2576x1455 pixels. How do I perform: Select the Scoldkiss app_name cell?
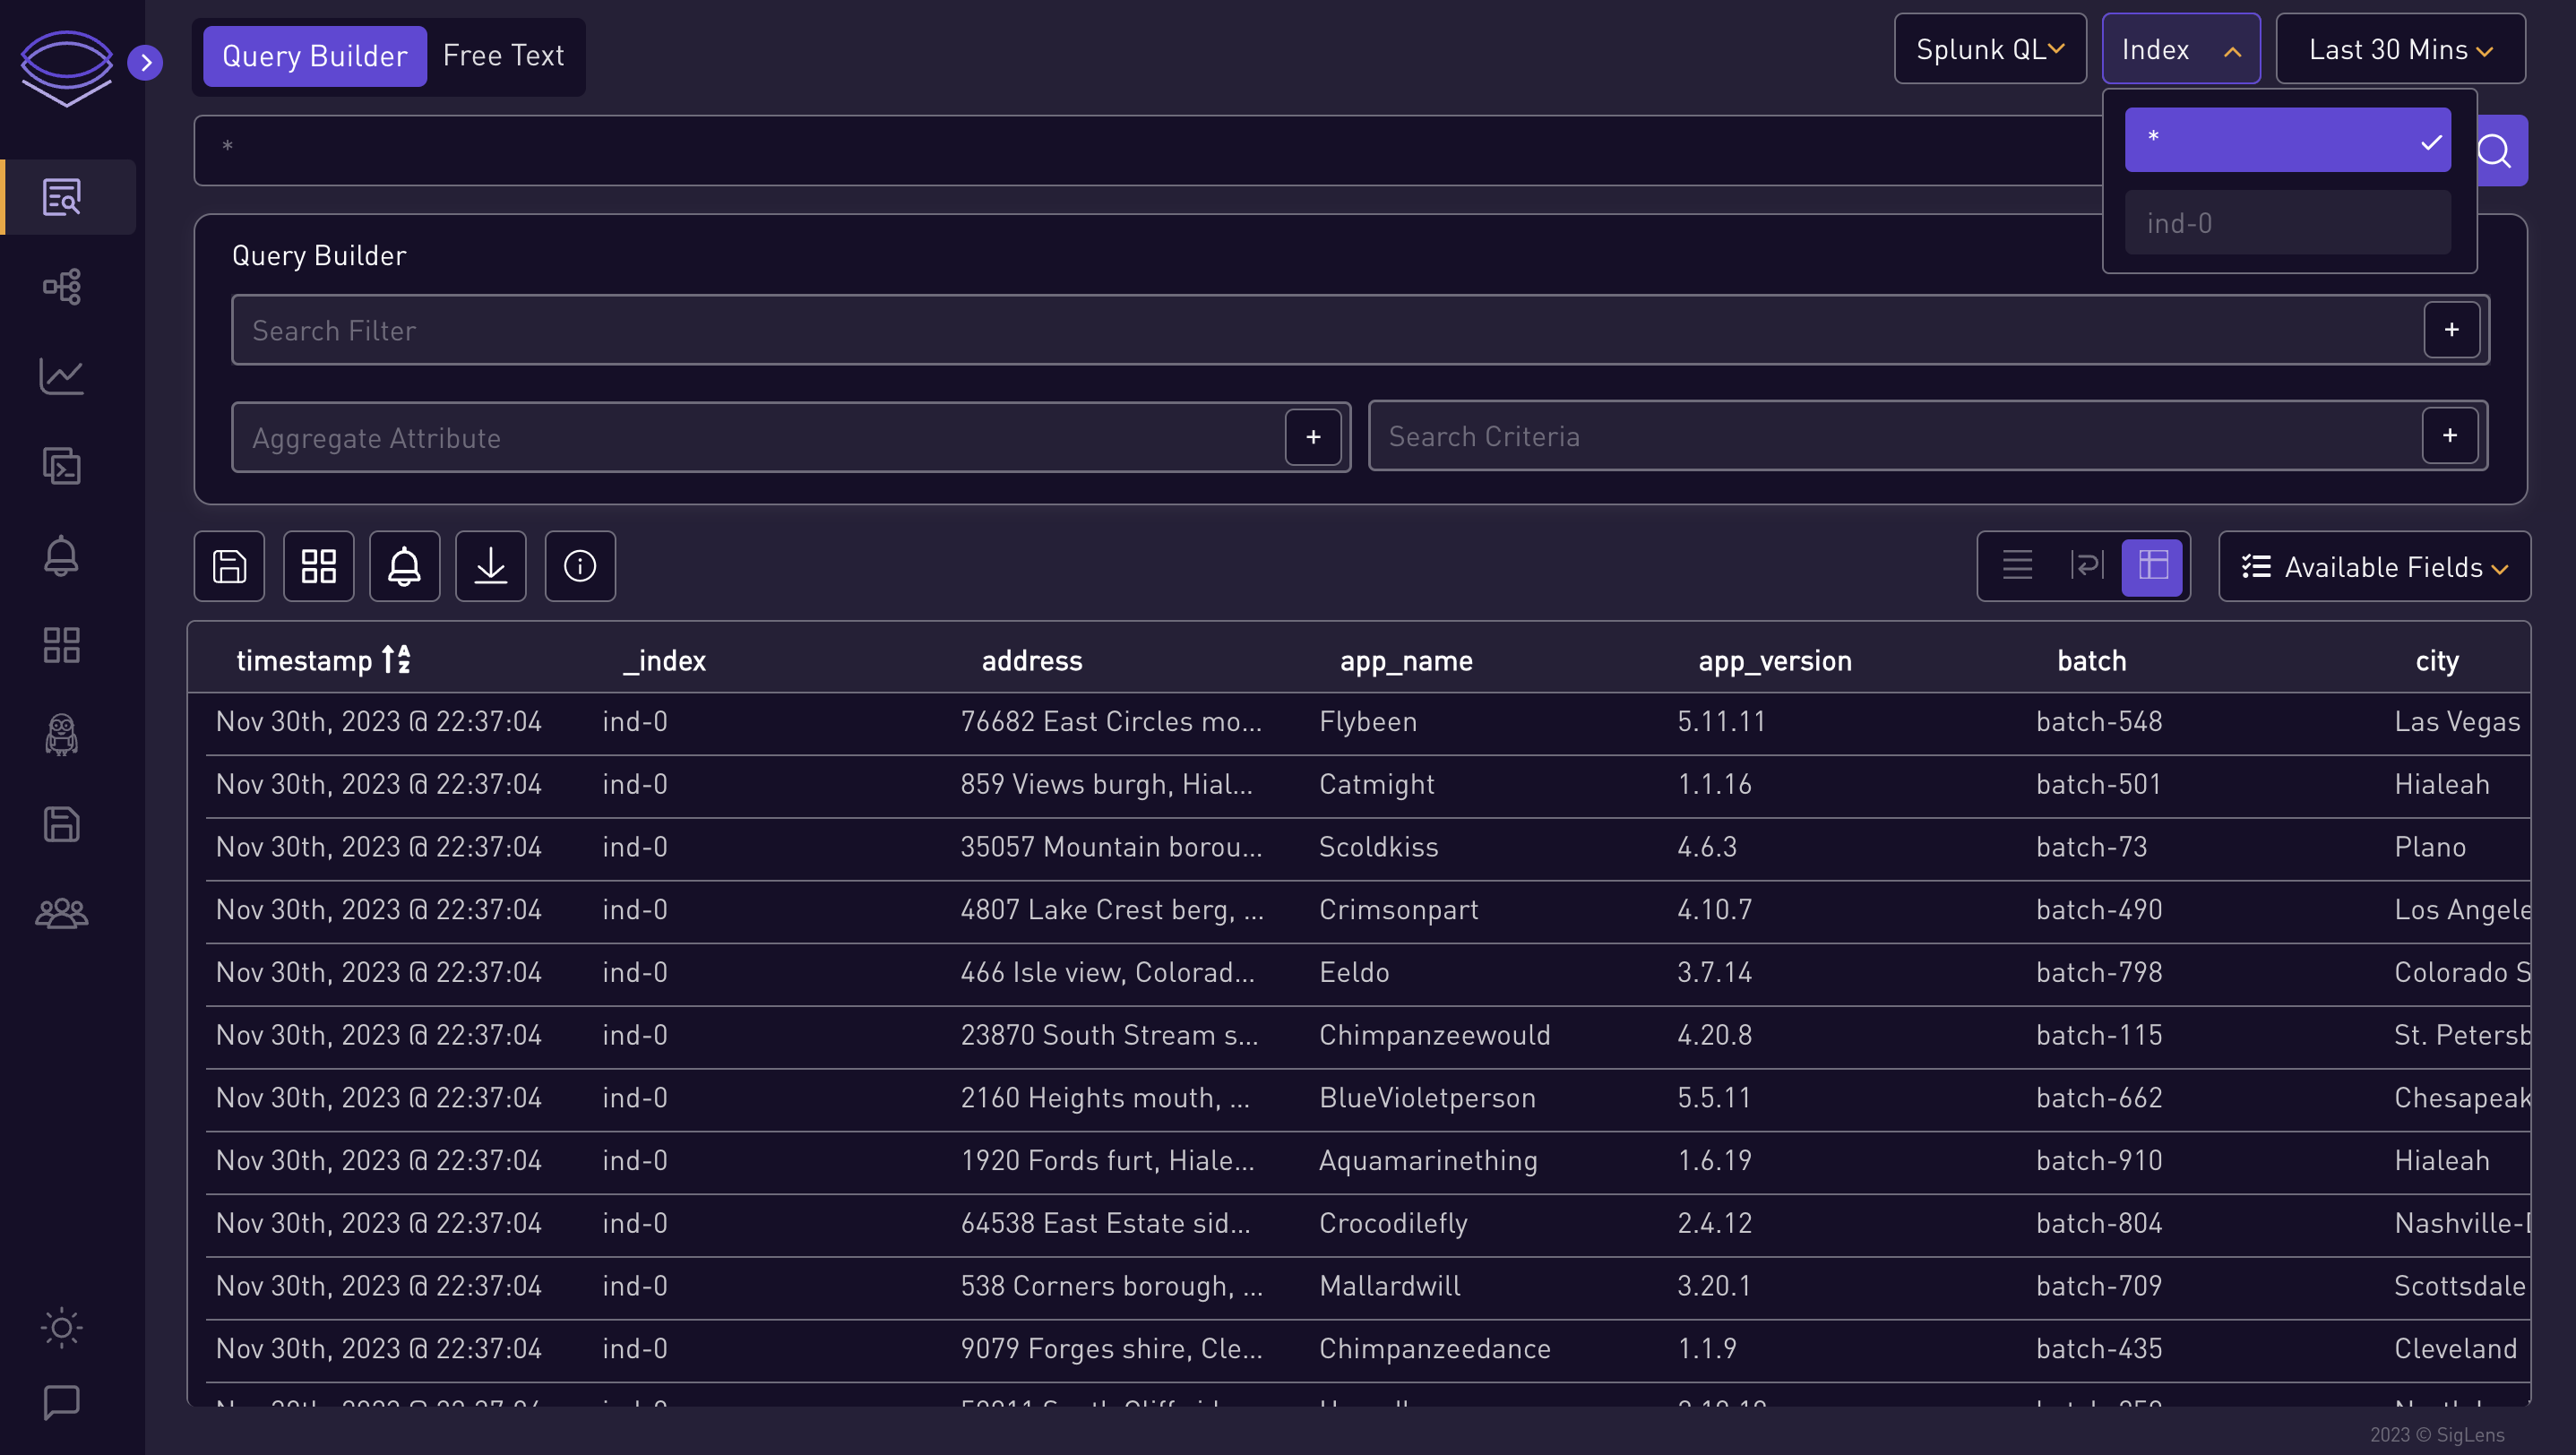(1378, 847)
